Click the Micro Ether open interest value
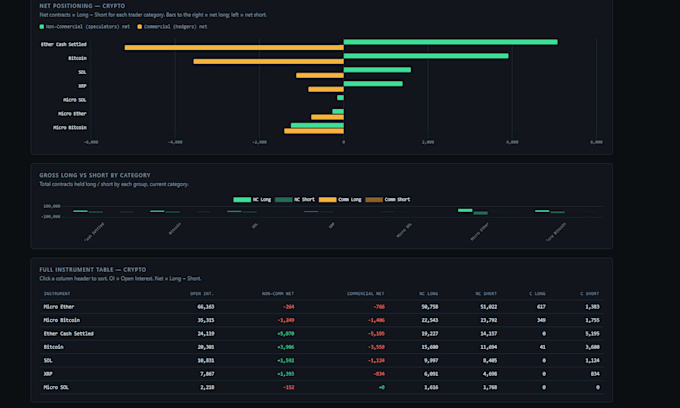The width and height of the screenshot is (680, 408). (206, 307)
